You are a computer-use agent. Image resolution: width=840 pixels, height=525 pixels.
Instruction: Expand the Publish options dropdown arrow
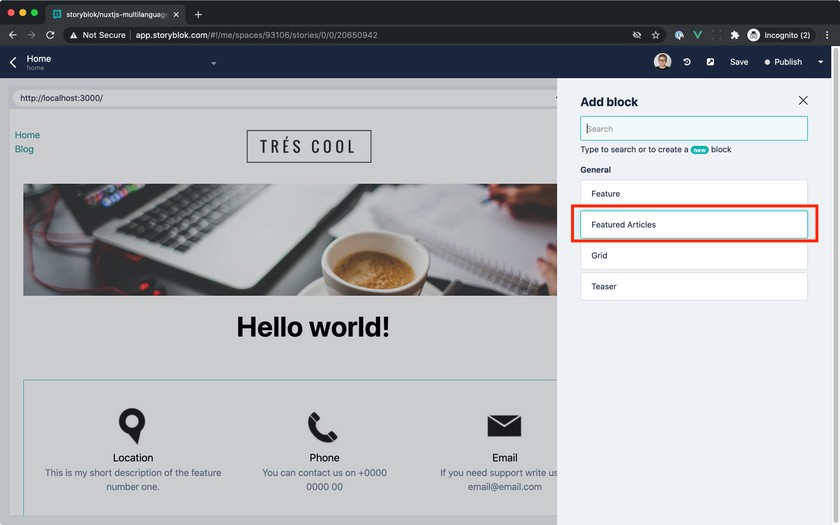(x=821, y=62)
